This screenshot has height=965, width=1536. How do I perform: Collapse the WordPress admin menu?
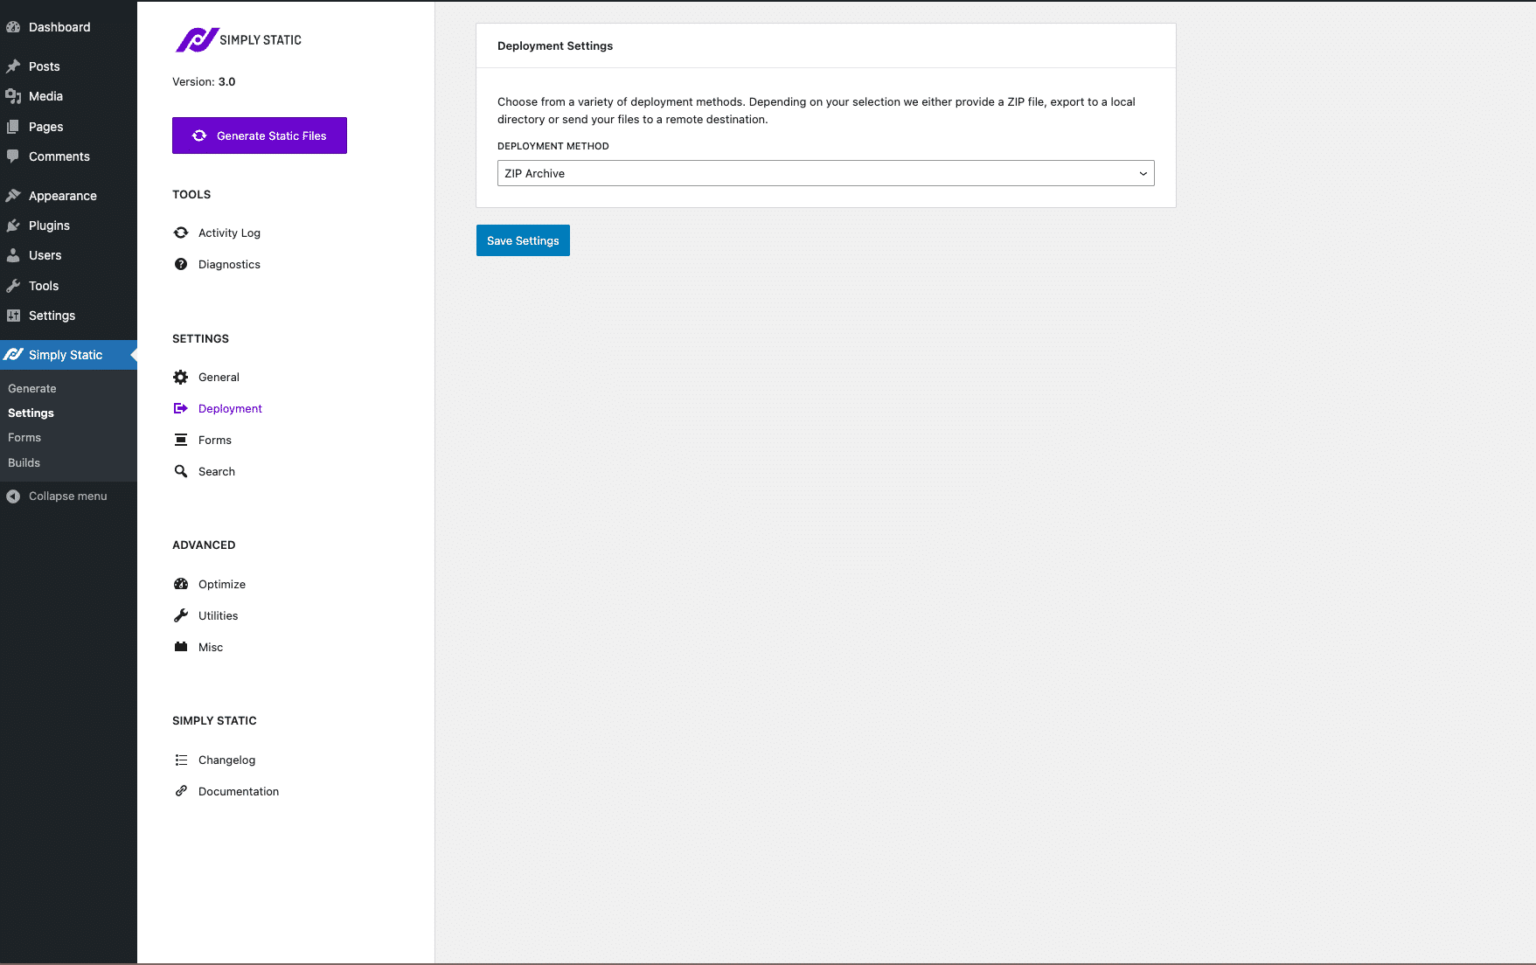pos(66,495)
